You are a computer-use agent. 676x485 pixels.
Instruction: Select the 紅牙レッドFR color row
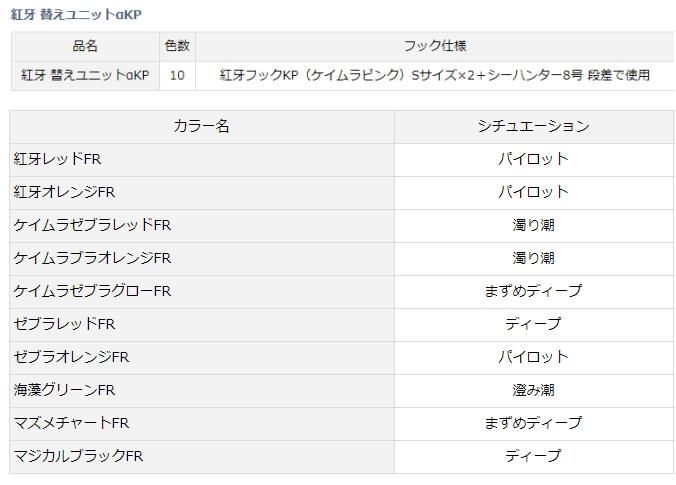click(x=58, y=159)
